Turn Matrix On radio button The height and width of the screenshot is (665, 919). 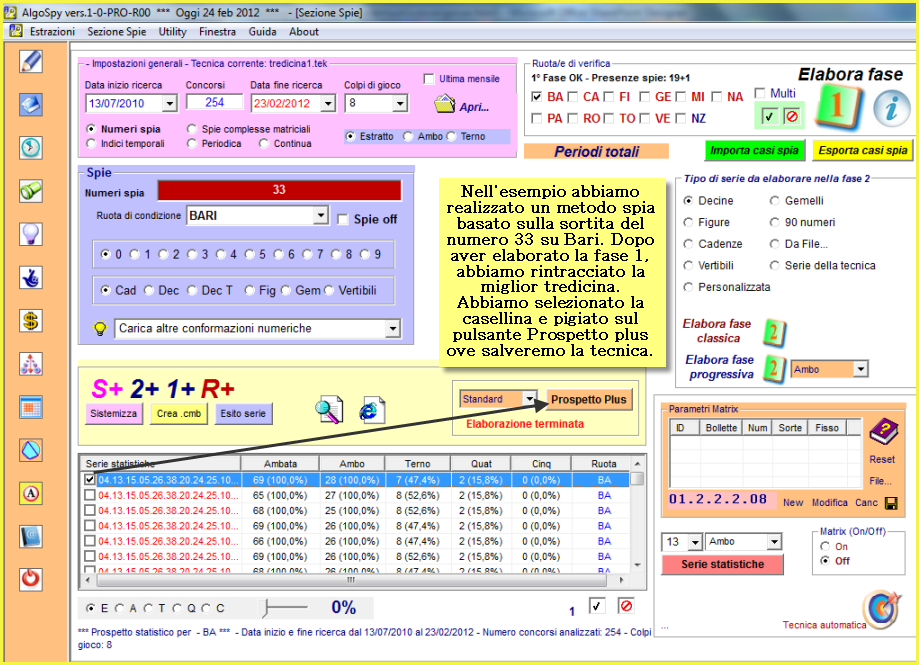[825, 546]
